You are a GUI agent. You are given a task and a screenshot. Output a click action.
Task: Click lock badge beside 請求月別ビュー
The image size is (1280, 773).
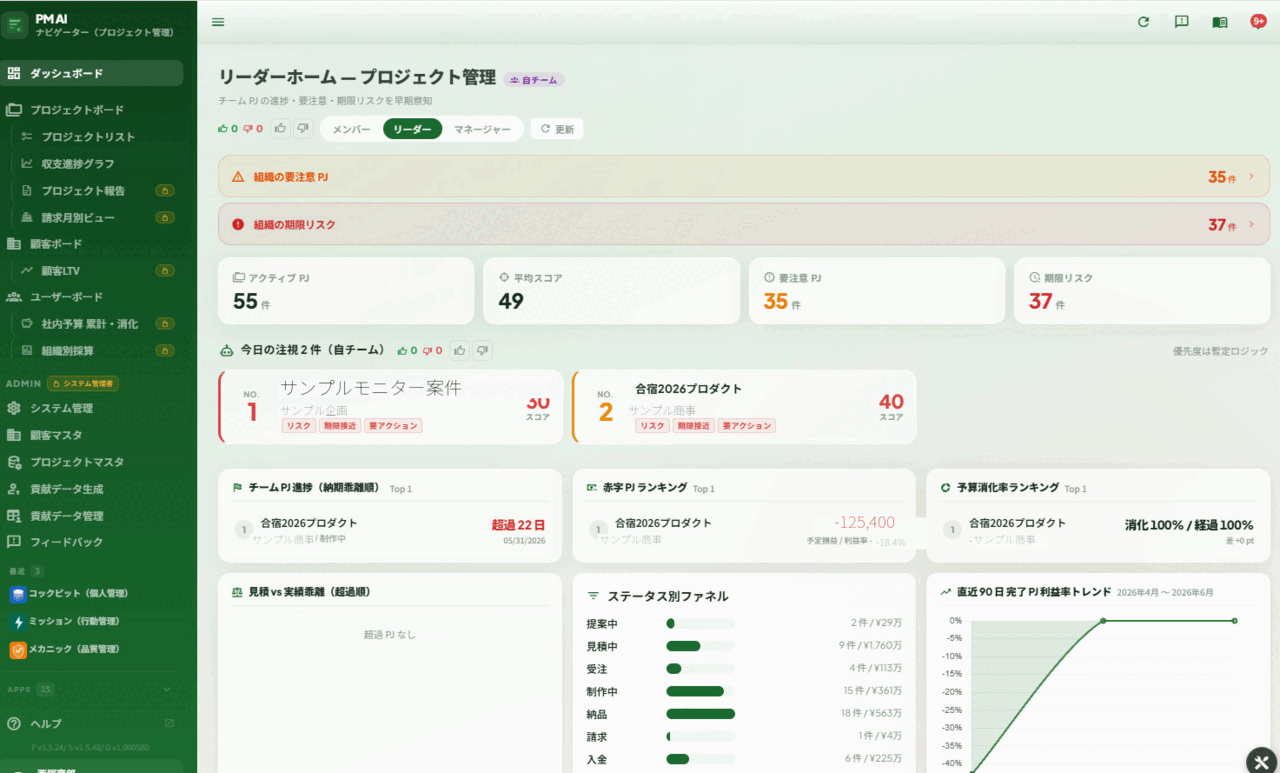point(165,217)
